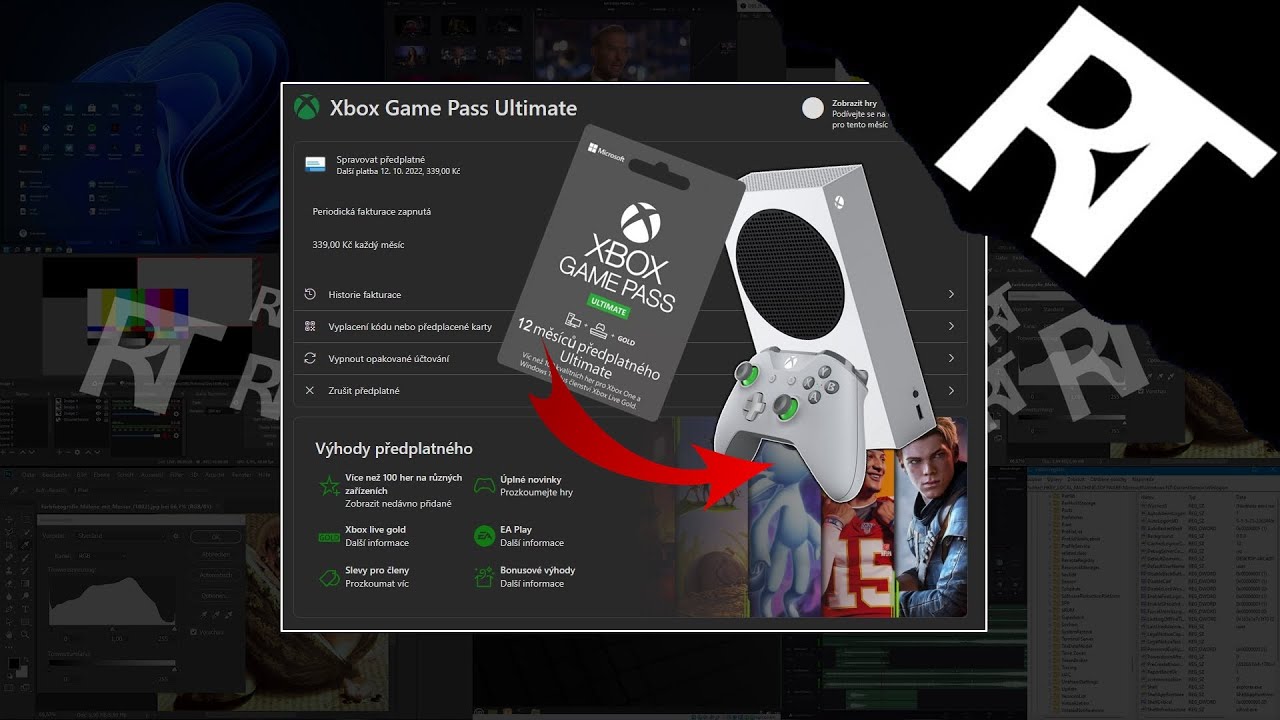This screenshot has height=720, width=1280.
Task: Open the Filter menu in Photoshop
Action: pos(177,475)
